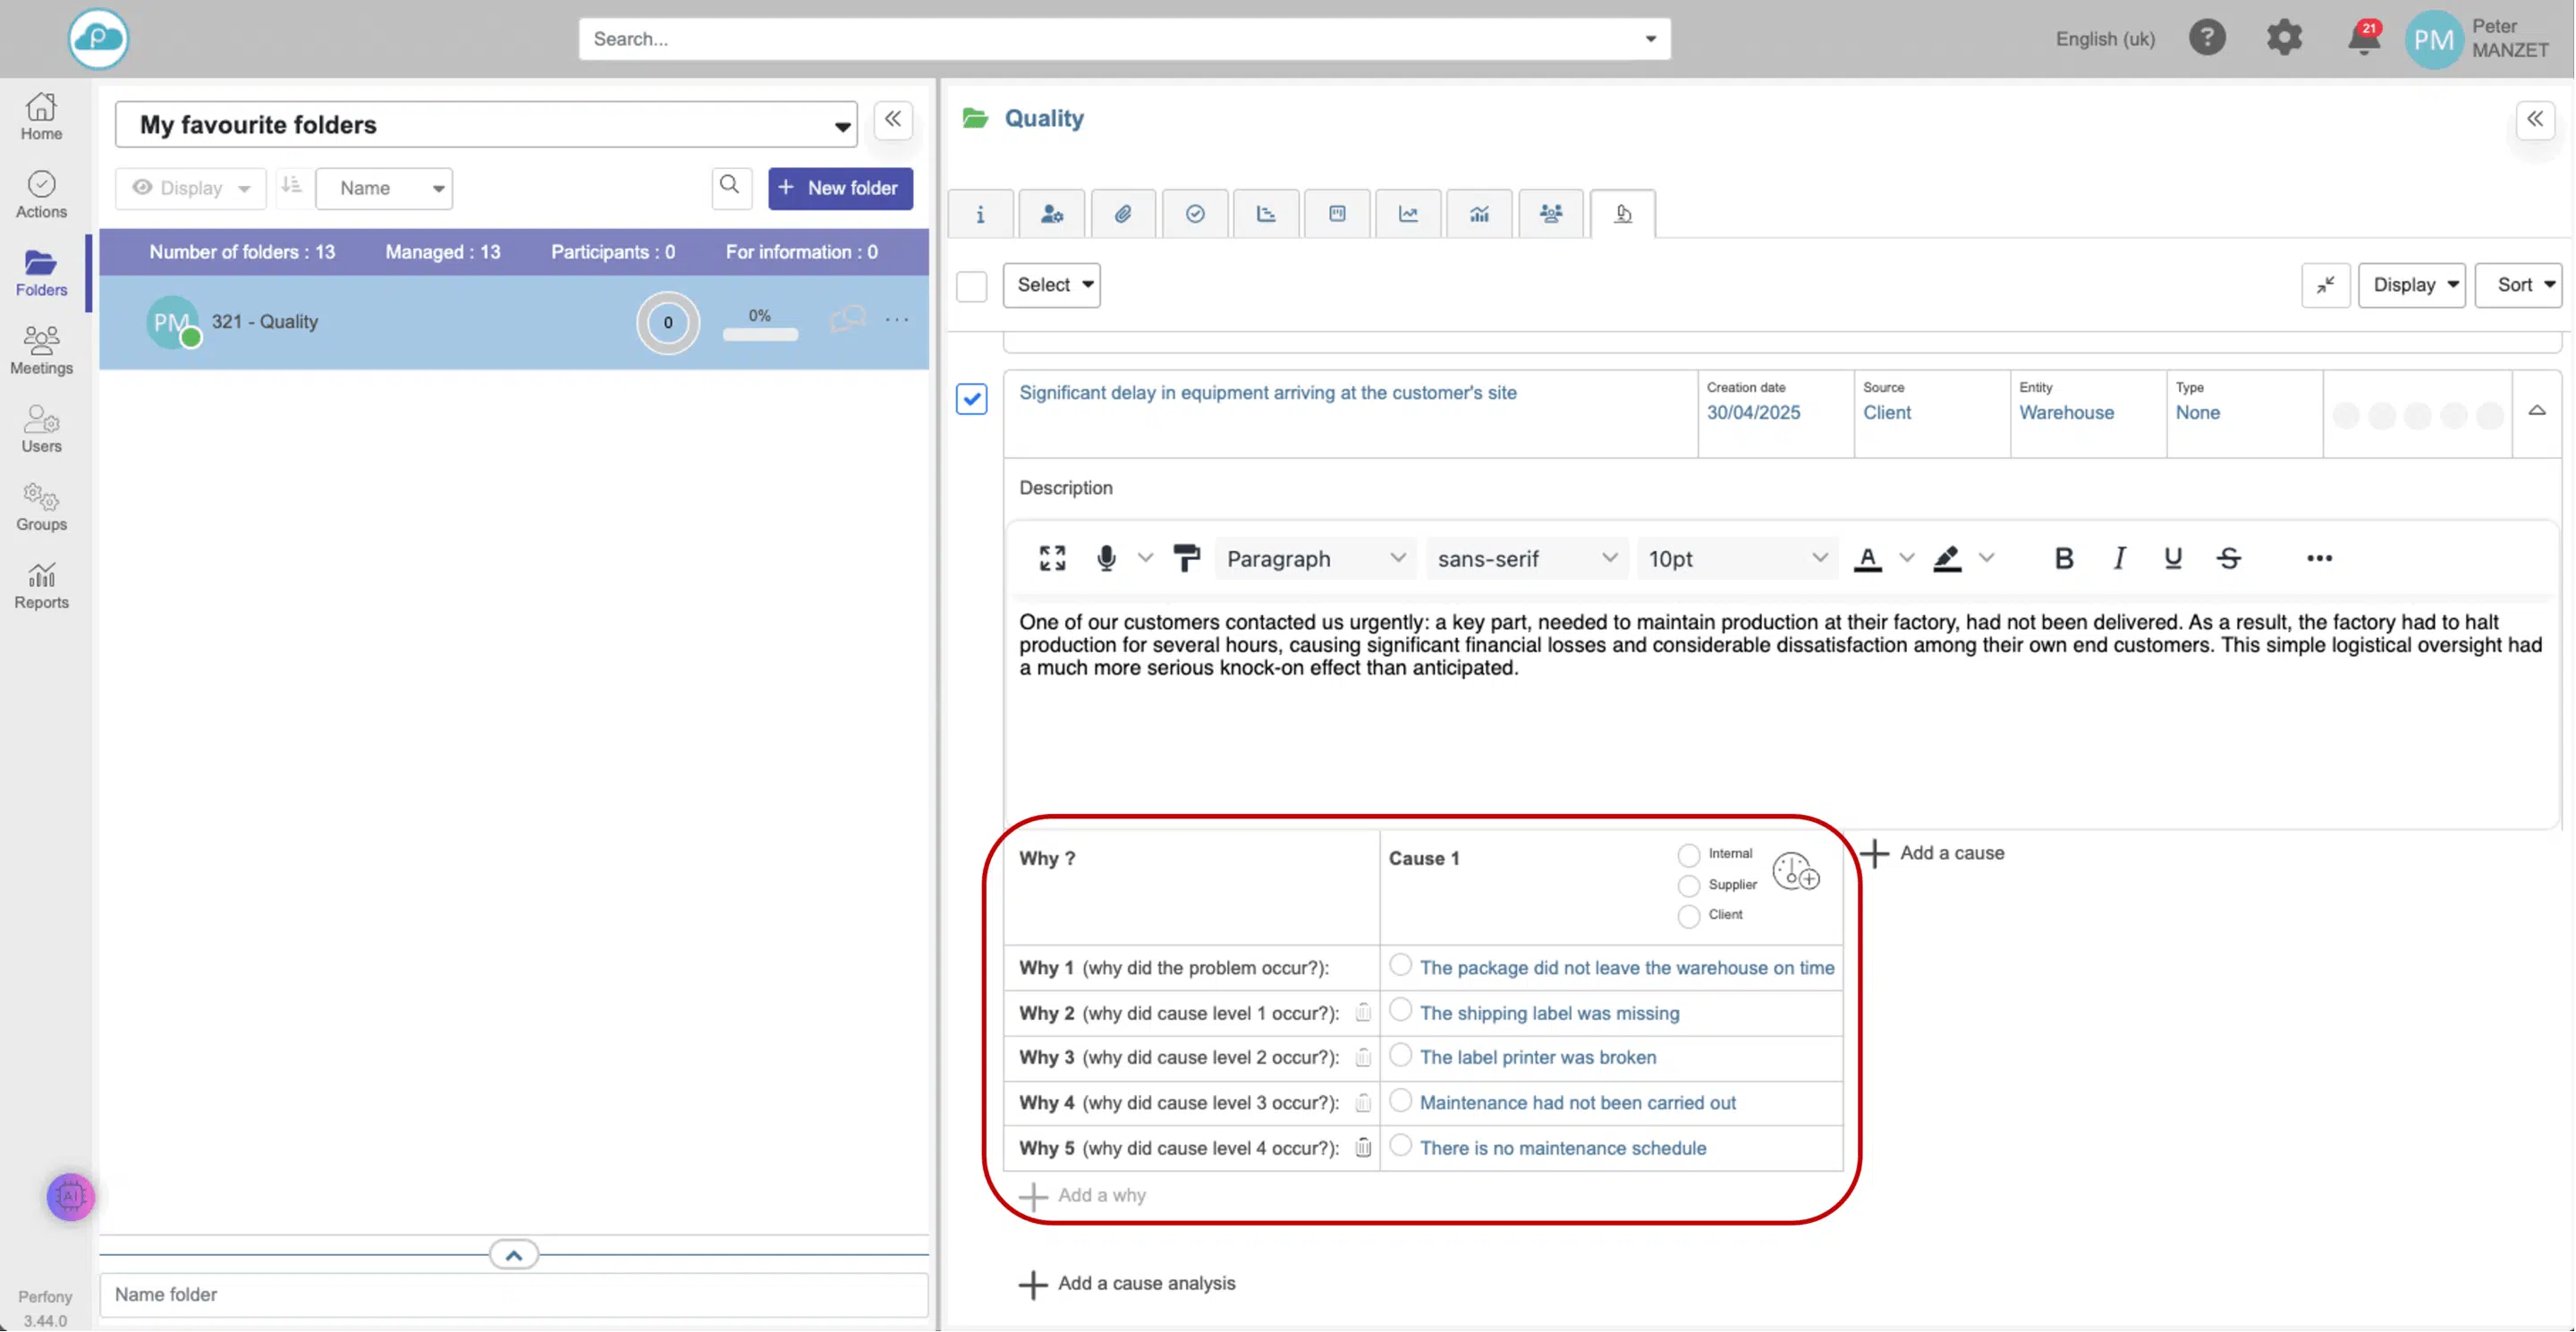Open the information tab
The height and width of the screenshot is (1332, 2576).
980,214
